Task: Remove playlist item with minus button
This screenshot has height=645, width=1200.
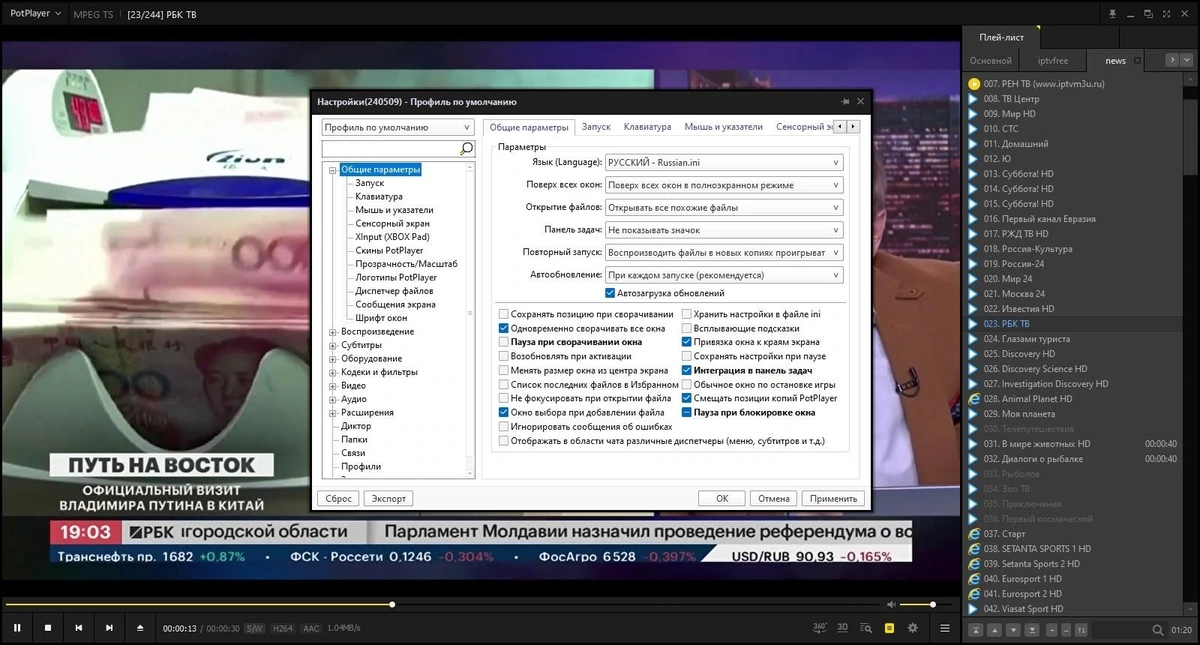Action: click(1065, 630)
